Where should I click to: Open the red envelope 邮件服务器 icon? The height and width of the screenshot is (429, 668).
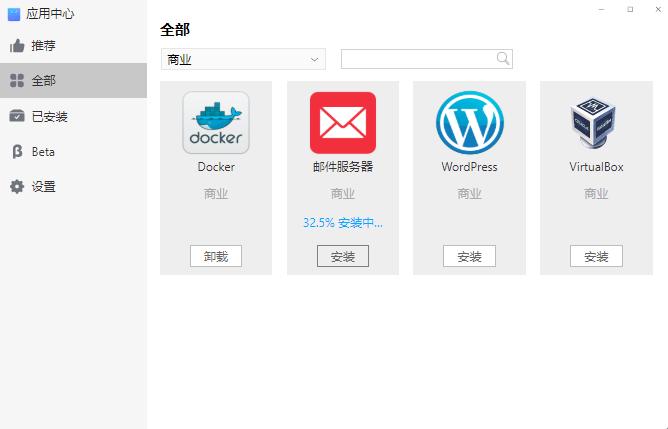point(343,123)
